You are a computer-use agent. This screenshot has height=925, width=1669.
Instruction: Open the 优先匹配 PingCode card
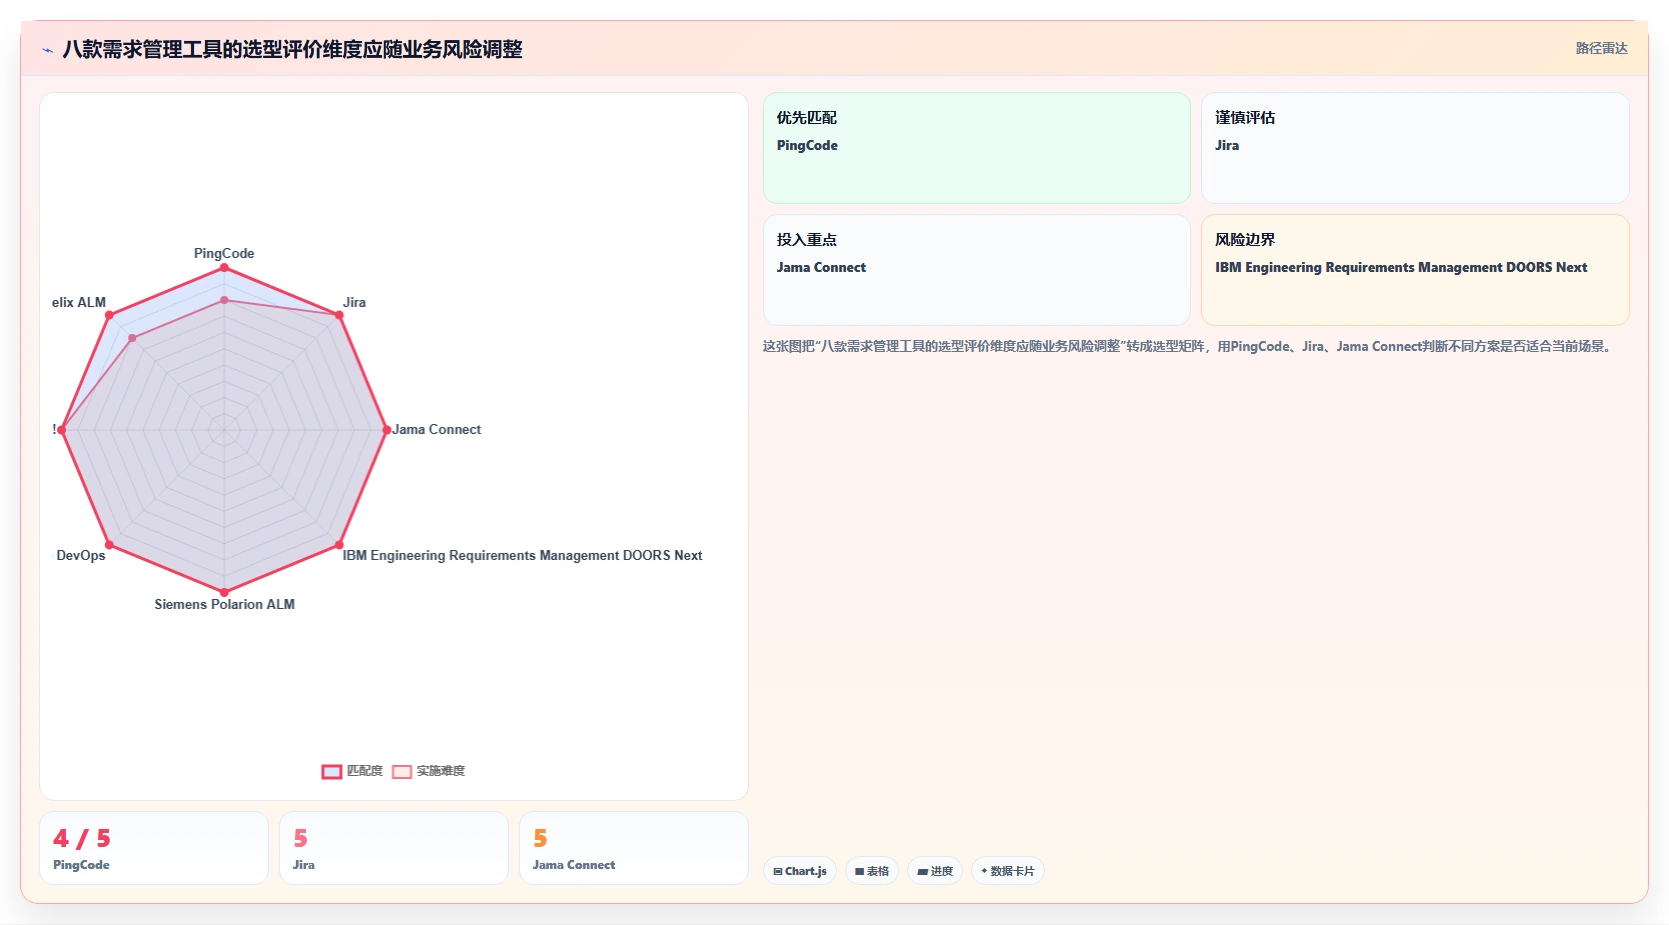pos(977,148)
